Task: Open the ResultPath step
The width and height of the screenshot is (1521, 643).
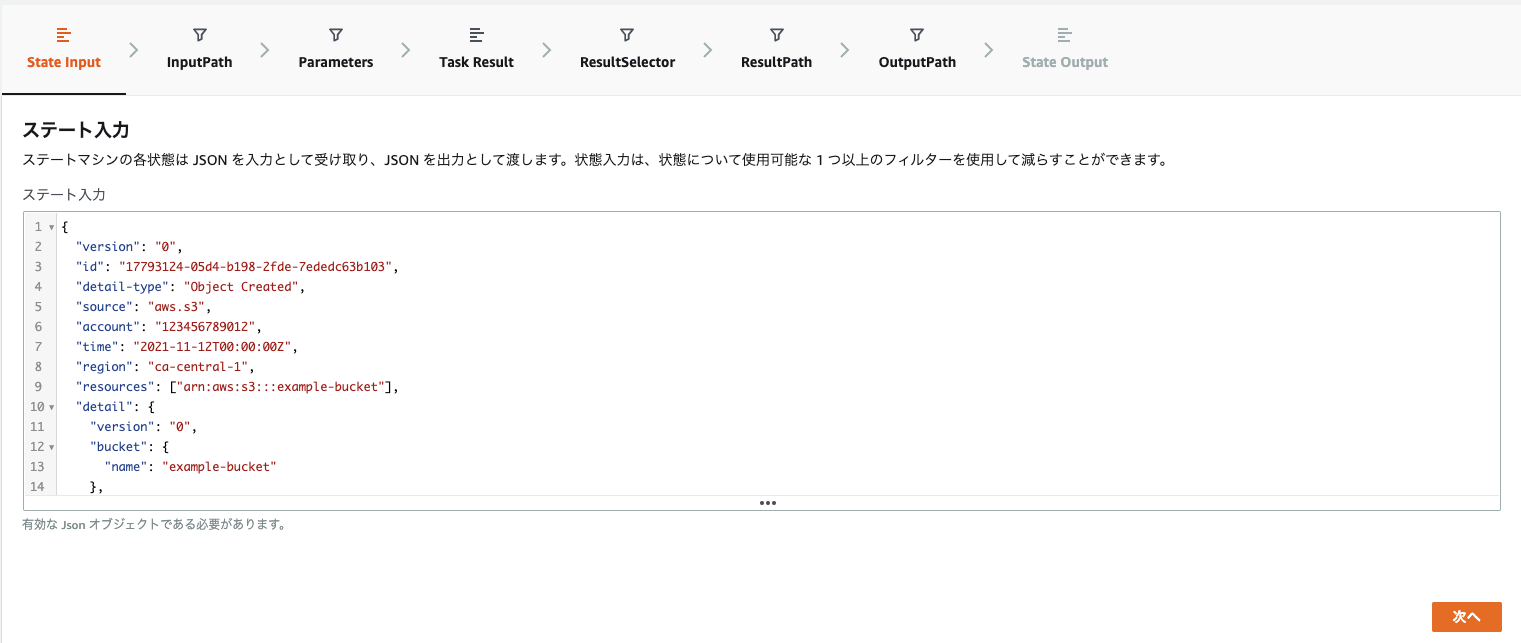Action: click(776, 61)
